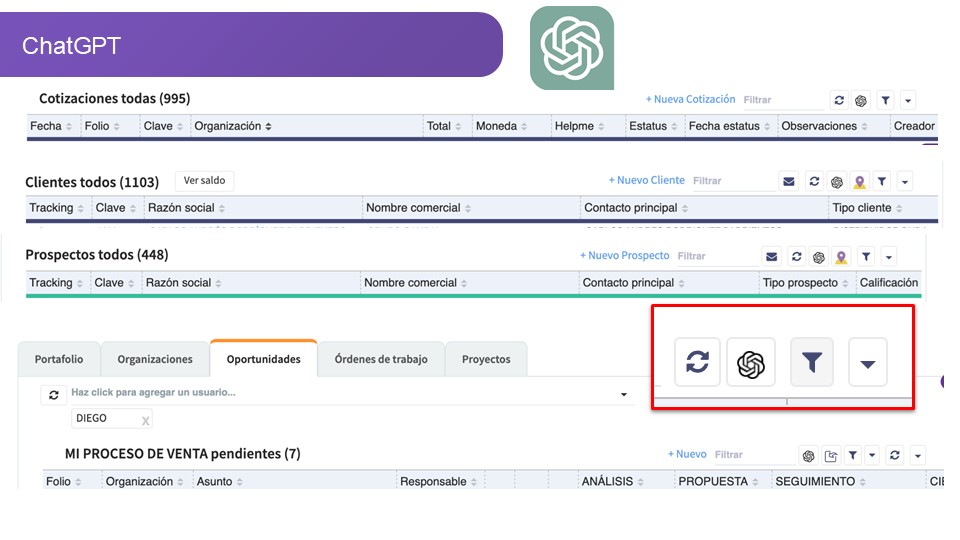
Task: Click the export icon in Mi Proceso de Venta toolbar
Action: [831, 456]
